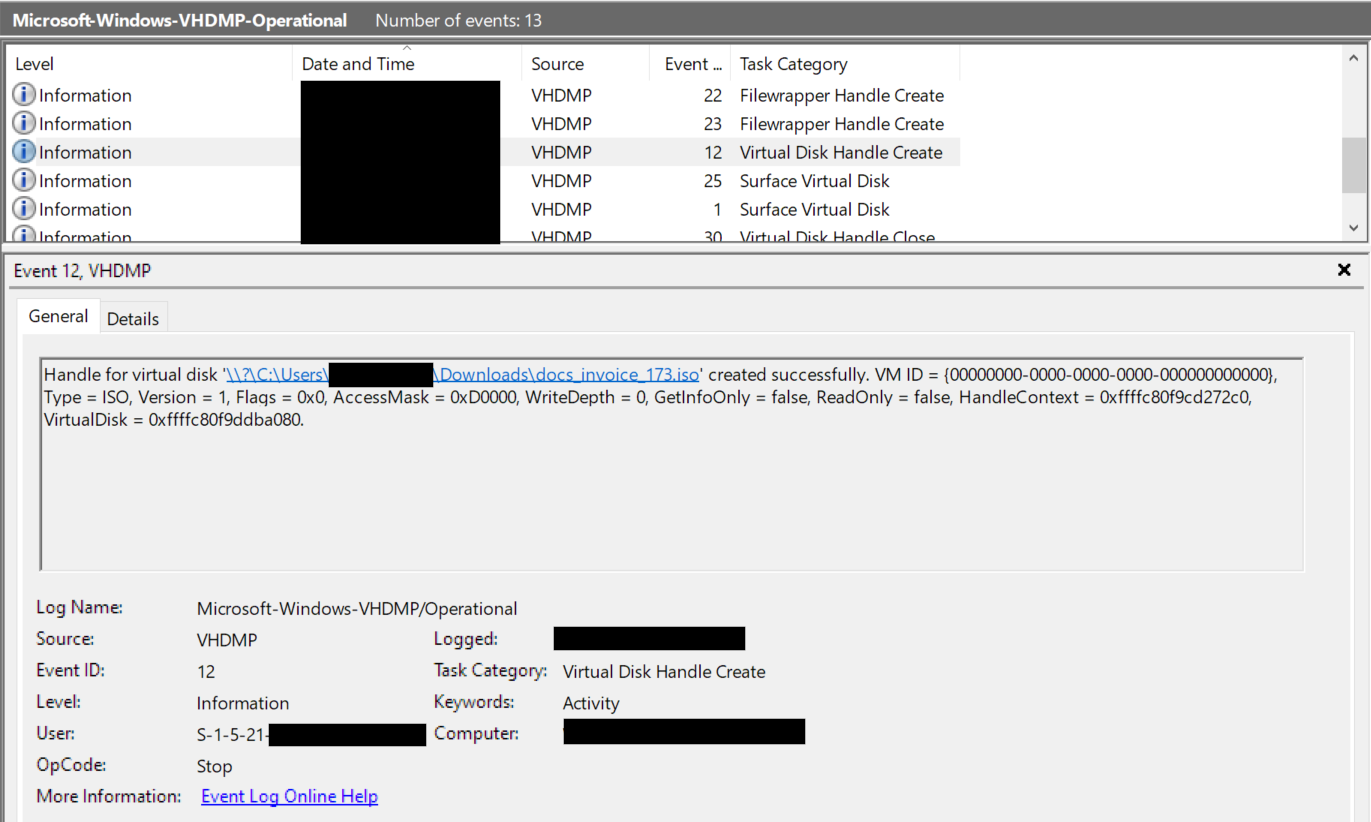Viewport: 1371px width, 822px height.
Task: Click the Level value Information in details
Action: [243, 703]
